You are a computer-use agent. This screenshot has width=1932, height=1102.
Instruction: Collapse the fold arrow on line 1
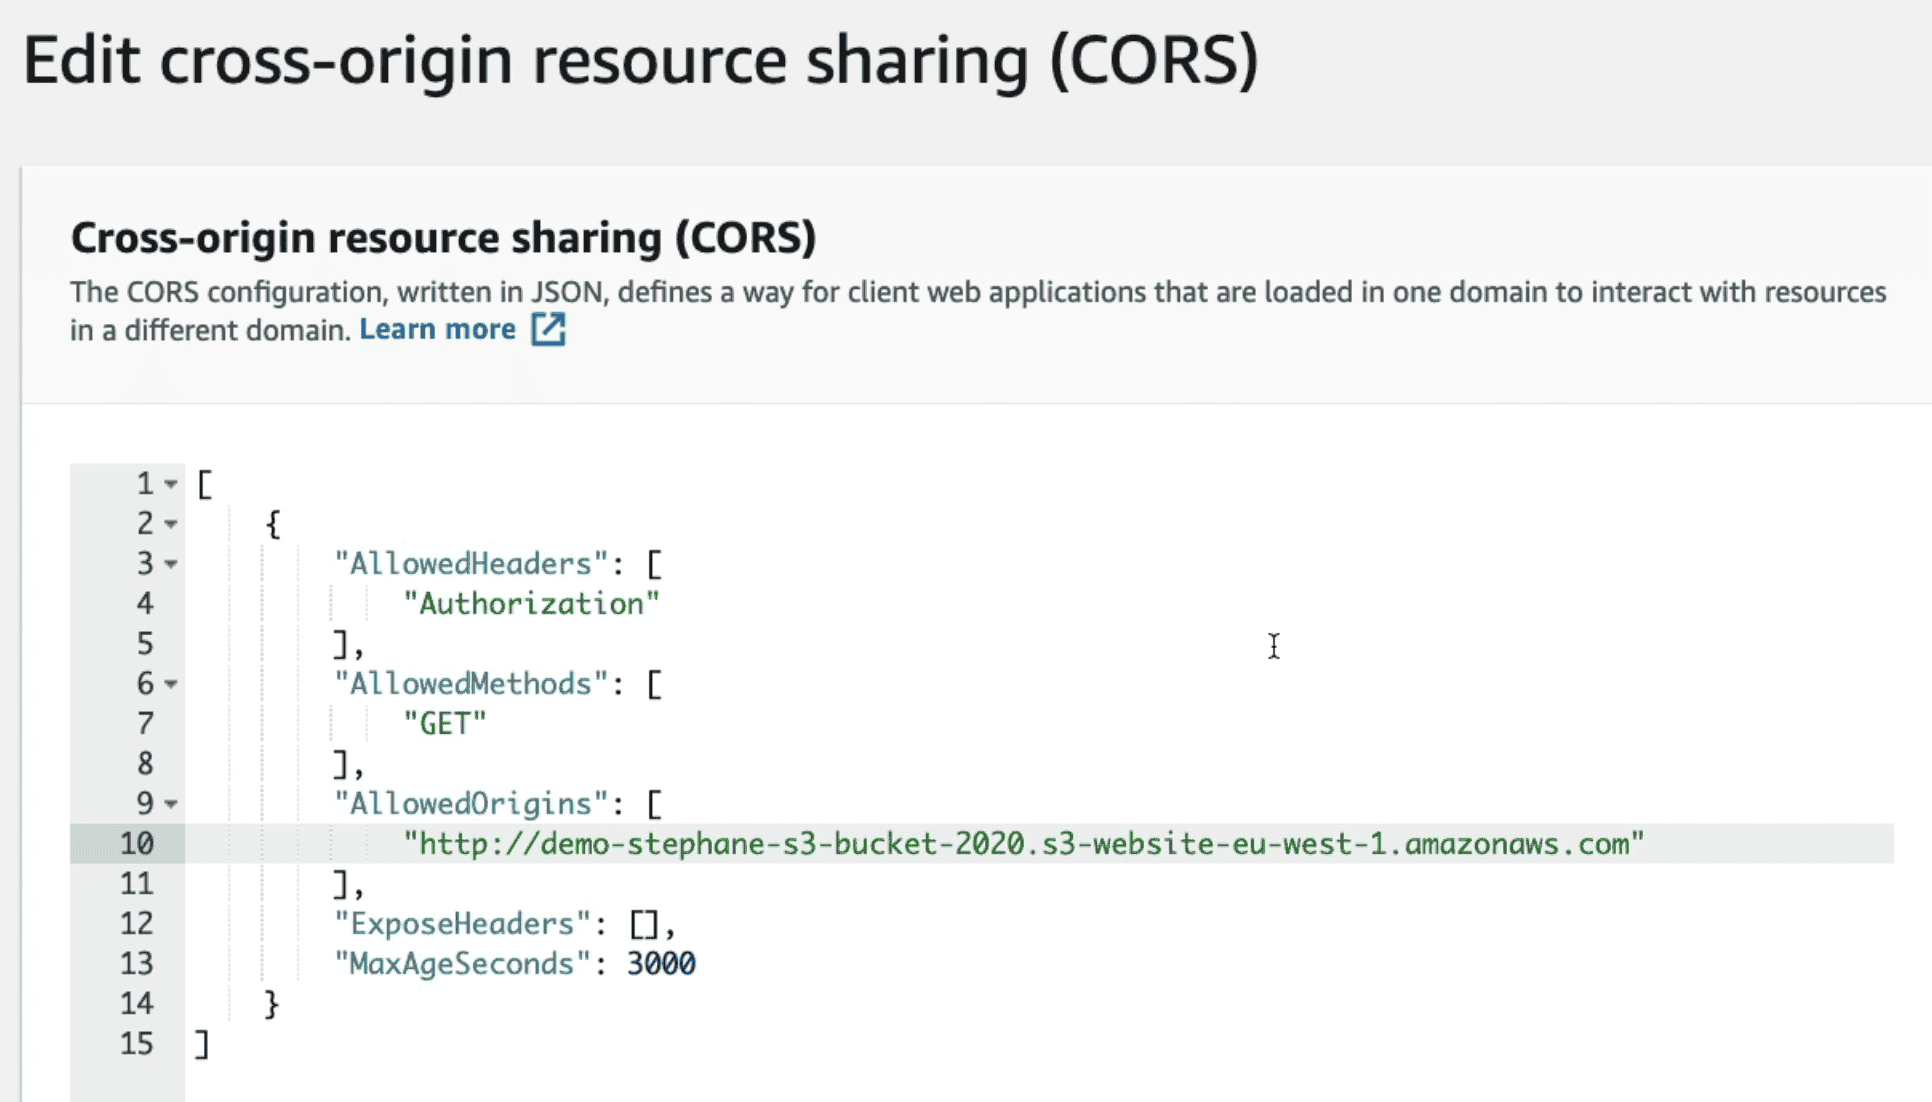coord(171,484)
